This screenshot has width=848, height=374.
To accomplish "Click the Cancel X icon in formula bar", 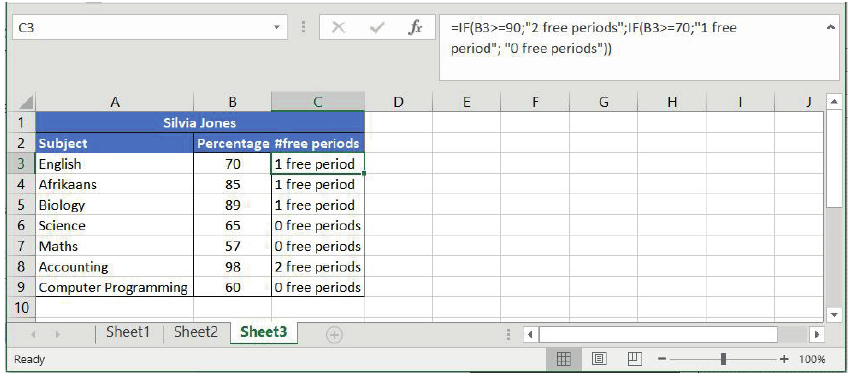I will point(339,28).
